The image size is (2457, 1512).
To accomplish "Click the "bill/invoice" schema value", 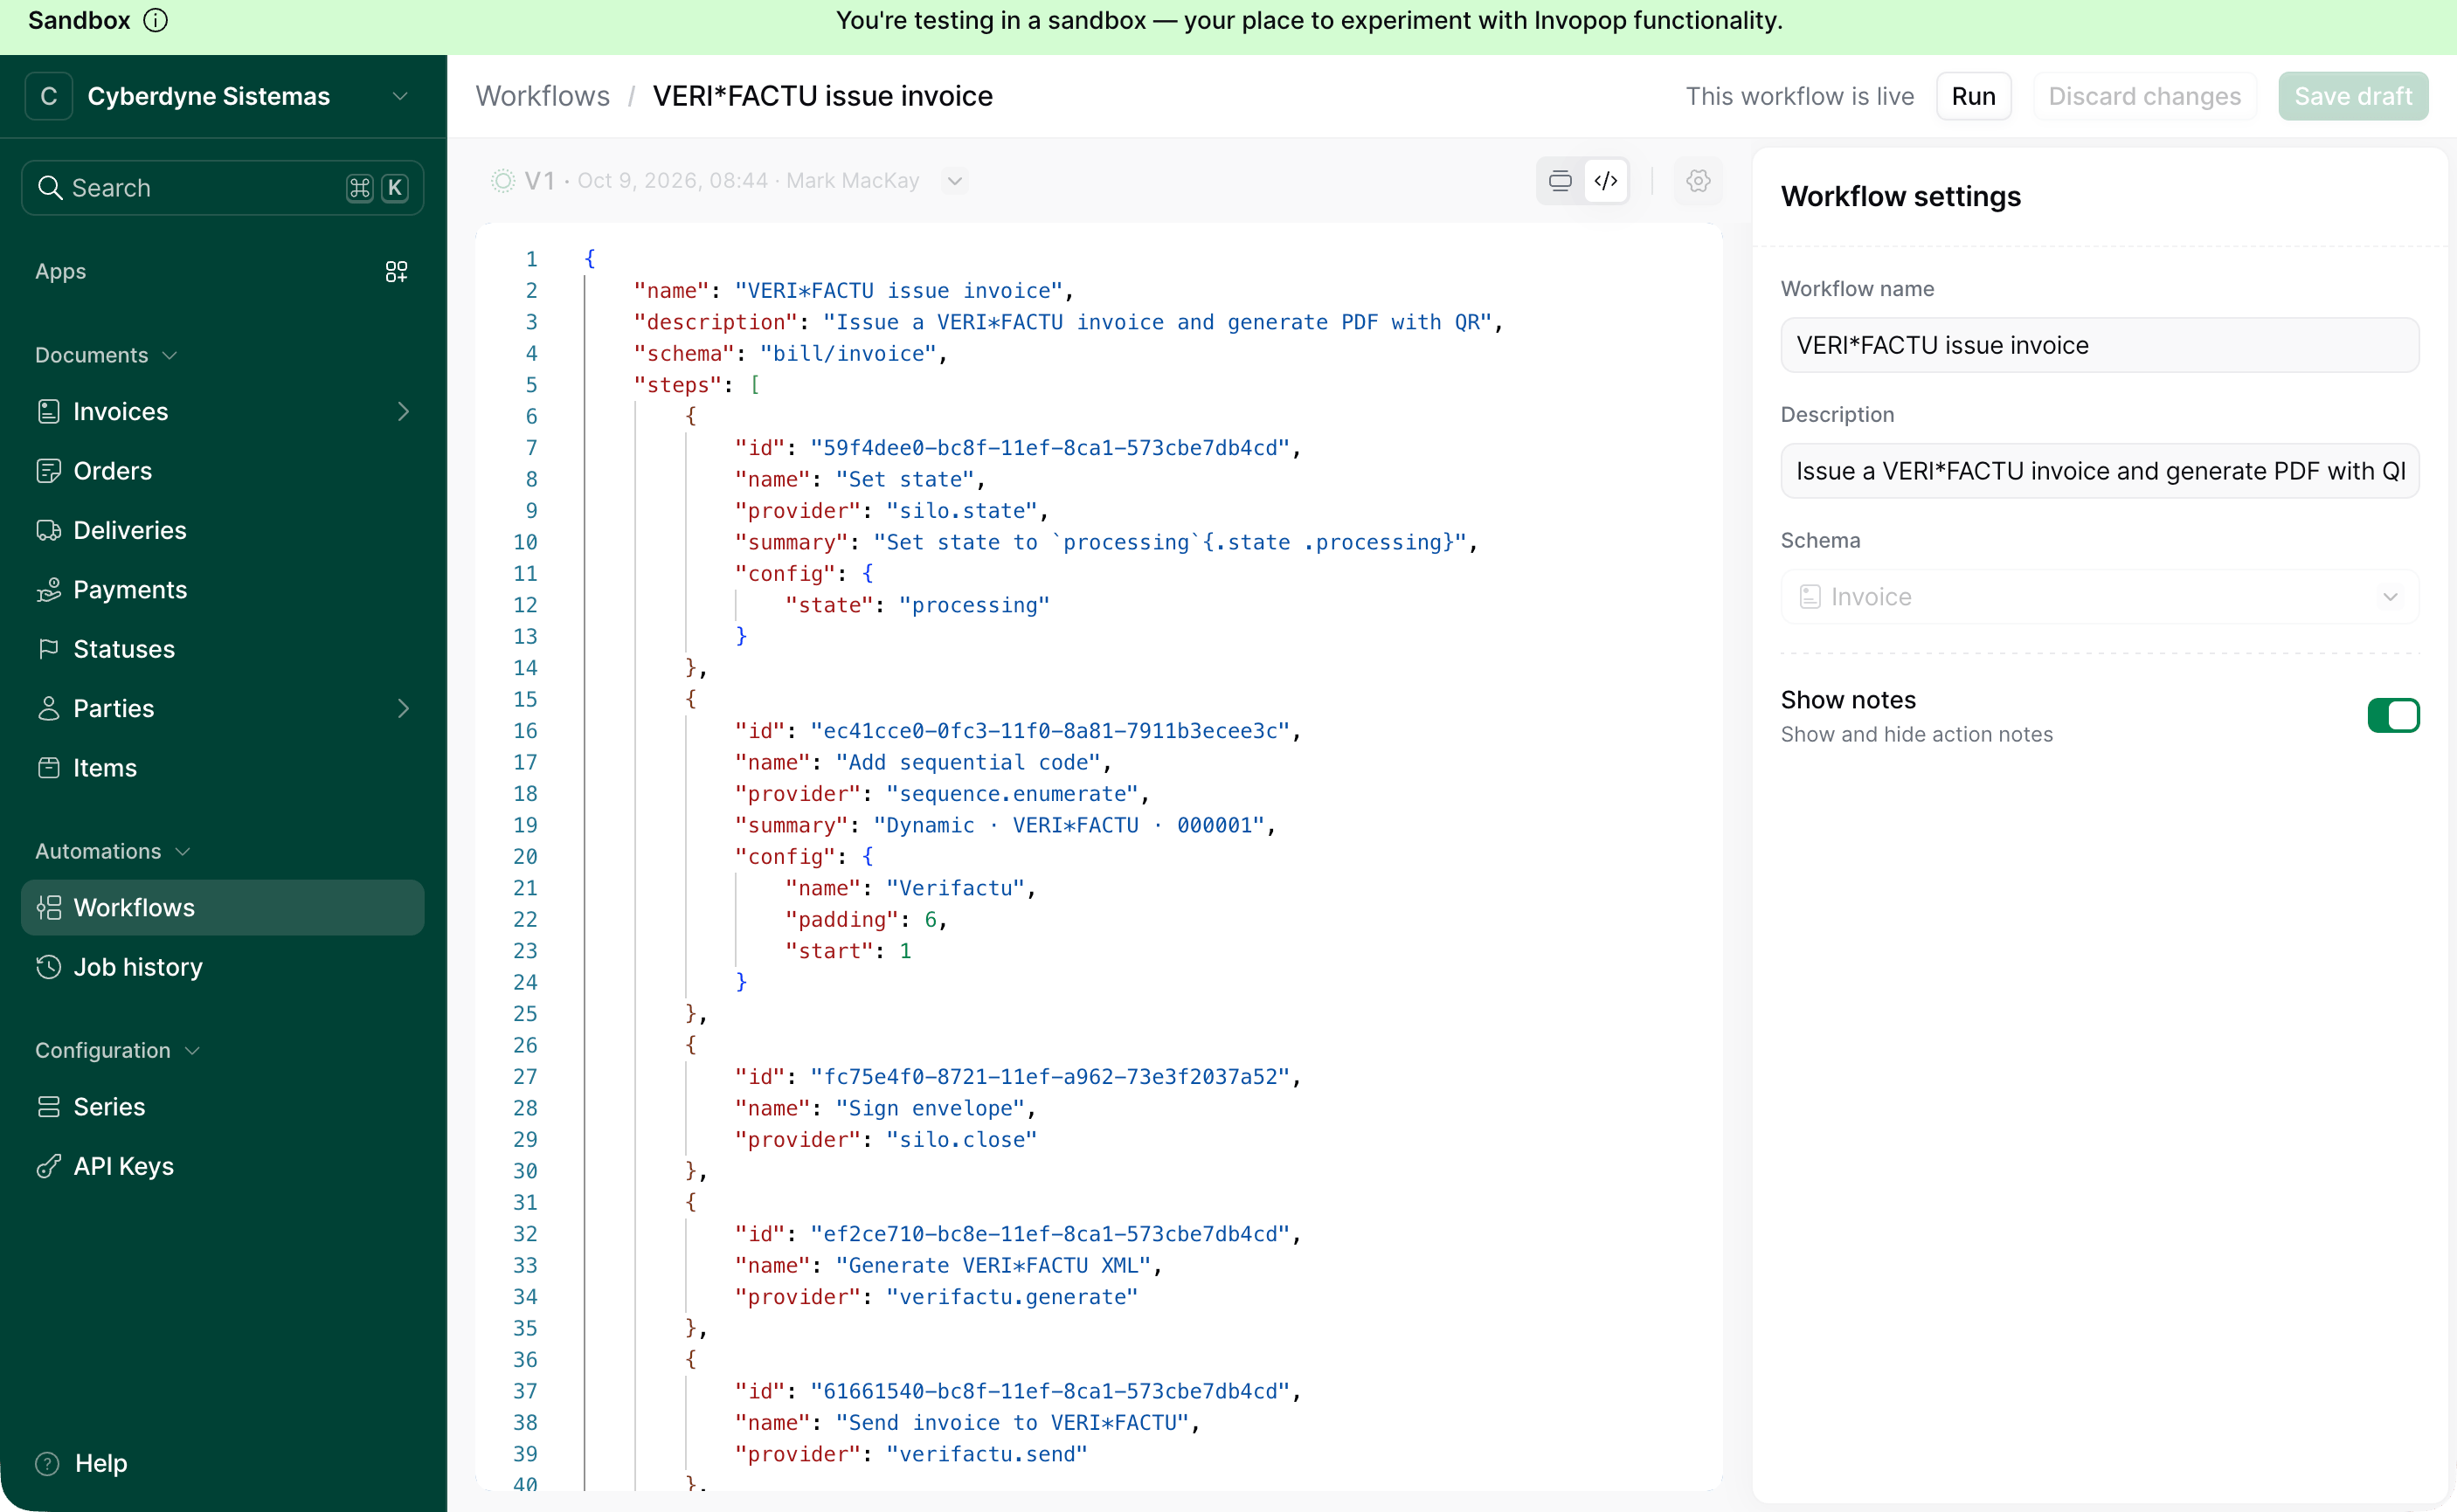I will tap(848, 354).
